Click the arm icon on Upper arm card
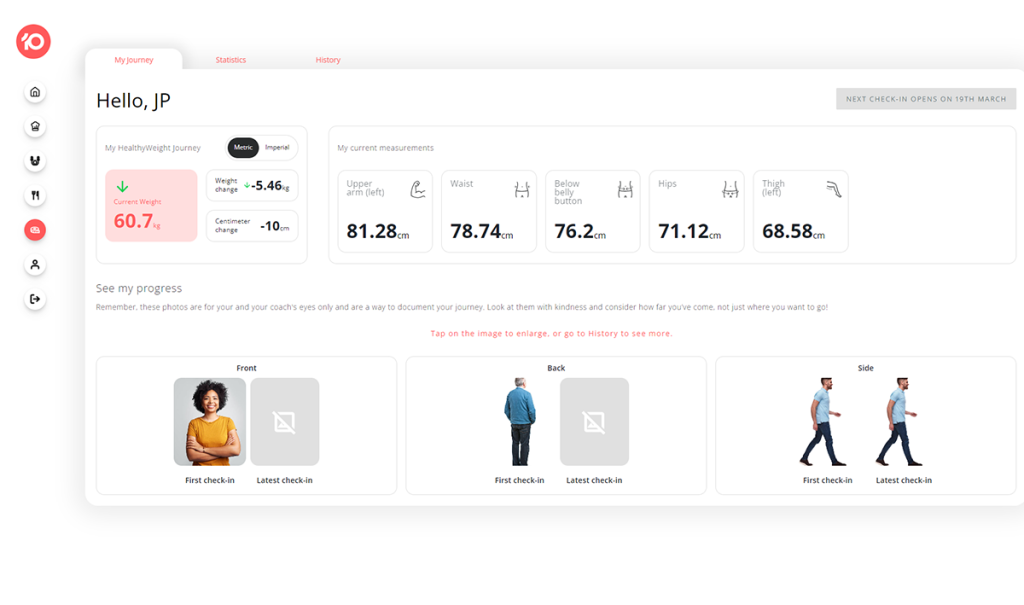1024x605 pixels. tap(419, 188)
